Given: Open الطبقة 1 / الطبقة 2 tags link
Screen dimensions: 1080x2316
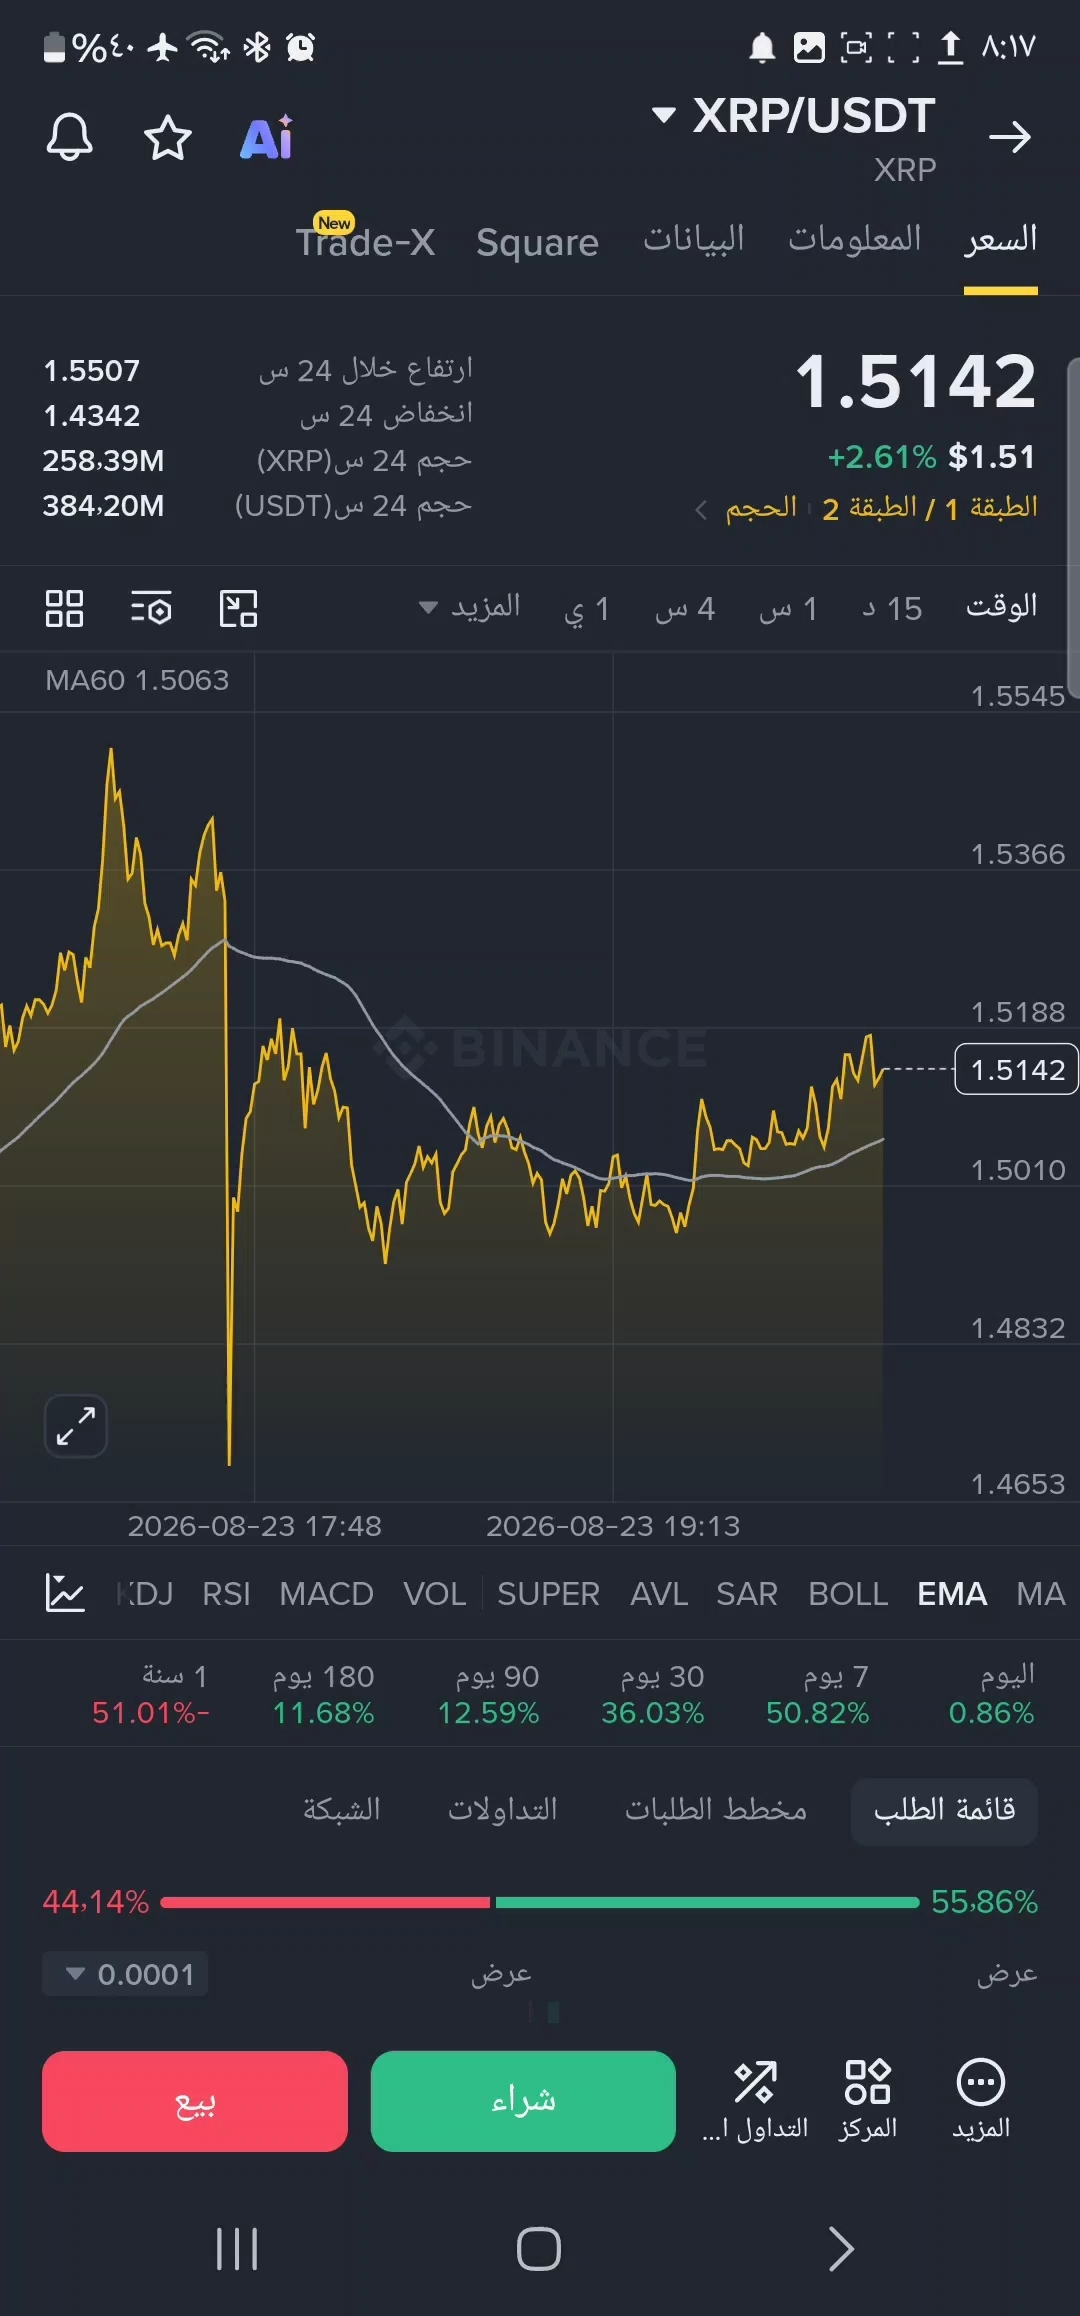Looking at the screenshot, I should [930, 508].
